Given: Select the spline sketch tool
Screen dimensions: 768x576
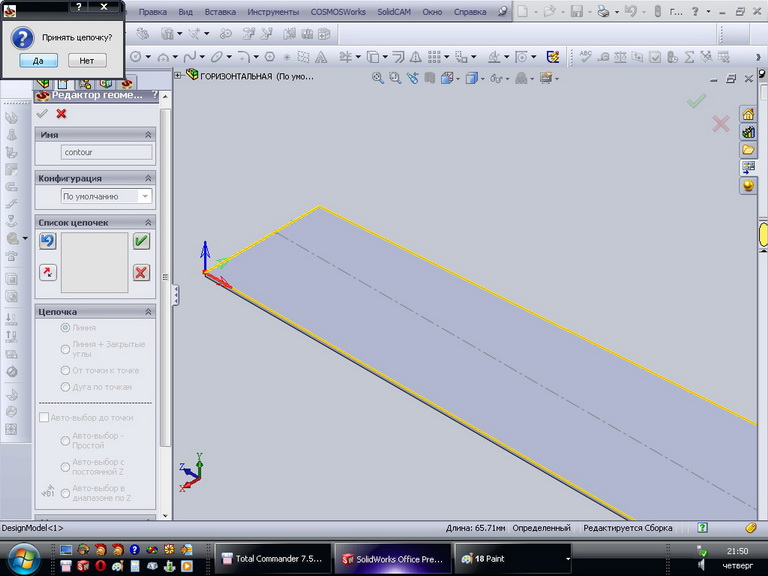Looking at the screenshot, I should (190, 57).
